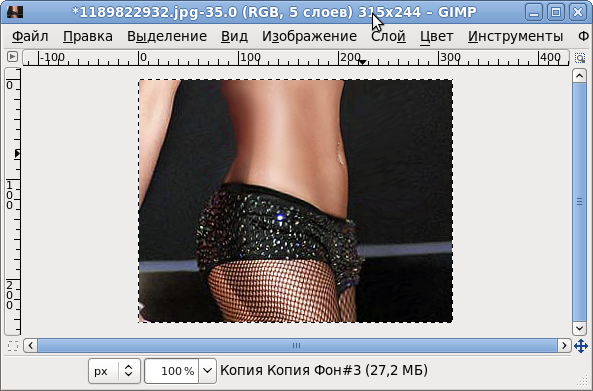Open the px units dropdown

coord(114,371)
